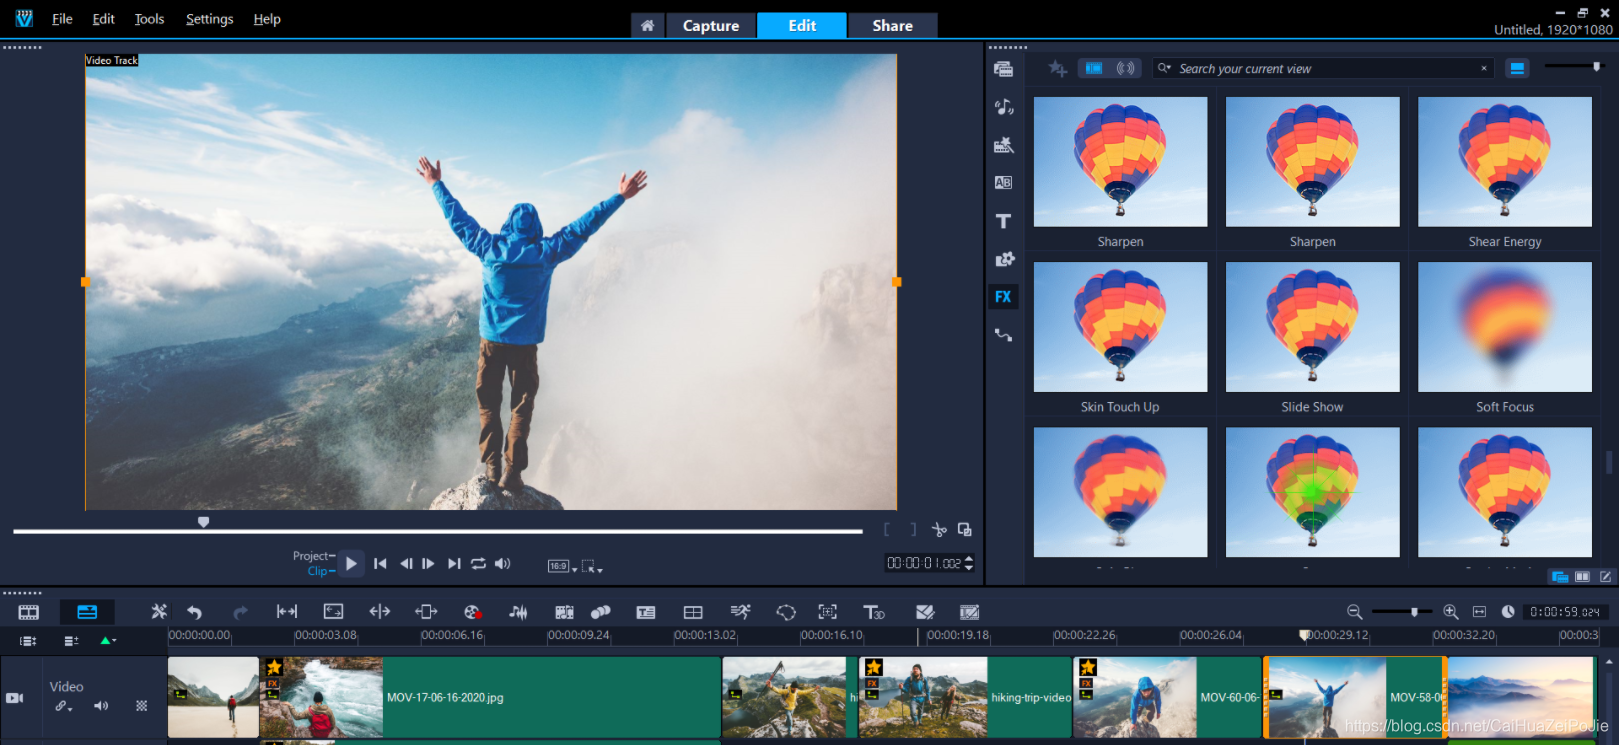Image resolution: width=1619 pixels, height=745 pixels.
Task: Show audio filters only
Action: click(1126, 68)
